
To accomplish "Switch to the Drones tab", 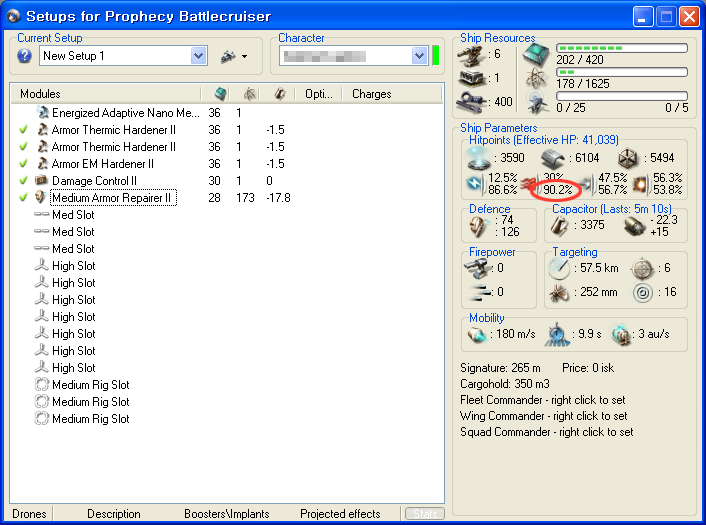I will (x=29, y=514).
